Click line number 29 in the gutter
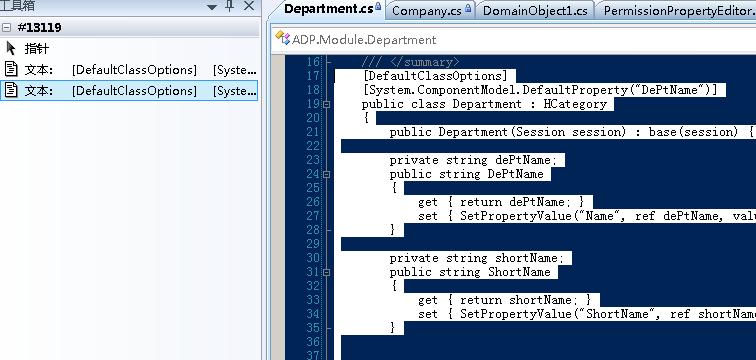This screenshot has width=756, height=360. tap(313, 244)
